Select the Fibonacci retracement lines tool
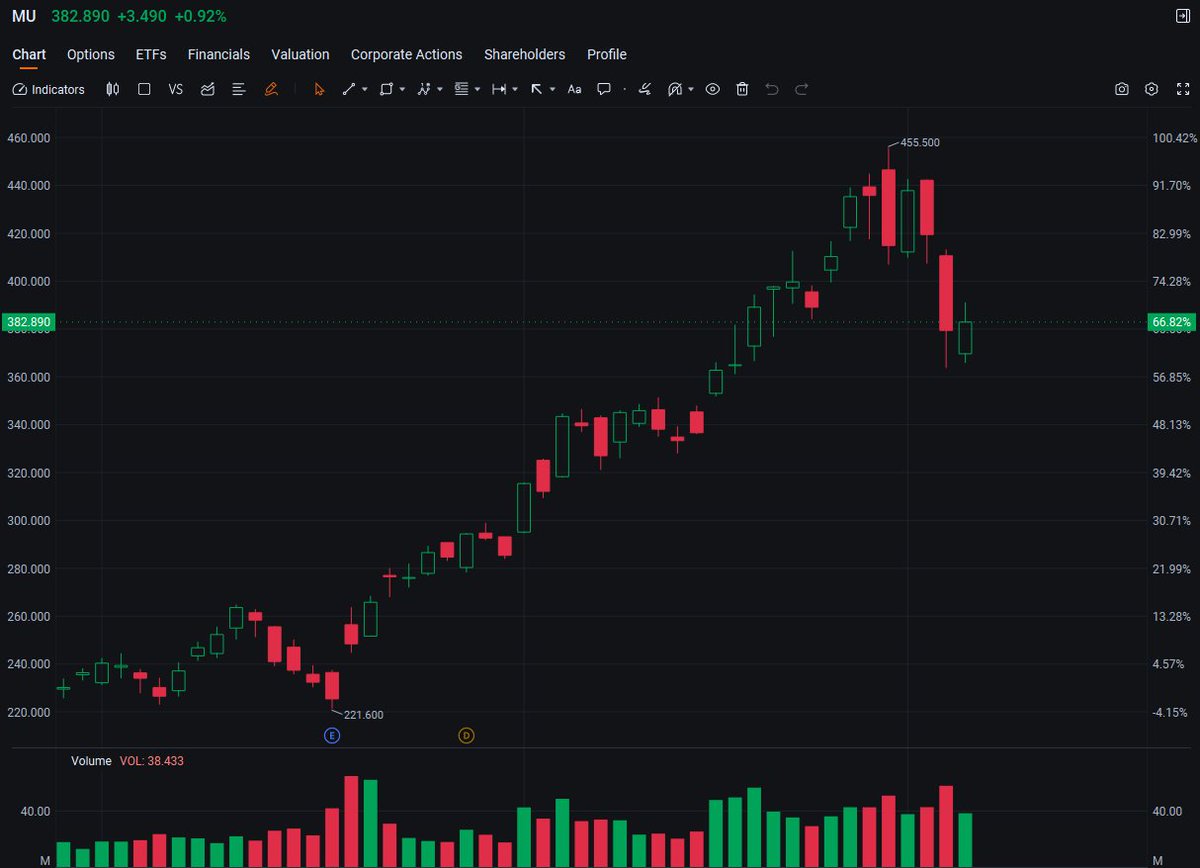The width and height of the screenshot is (1200, 868). point(462,89)
